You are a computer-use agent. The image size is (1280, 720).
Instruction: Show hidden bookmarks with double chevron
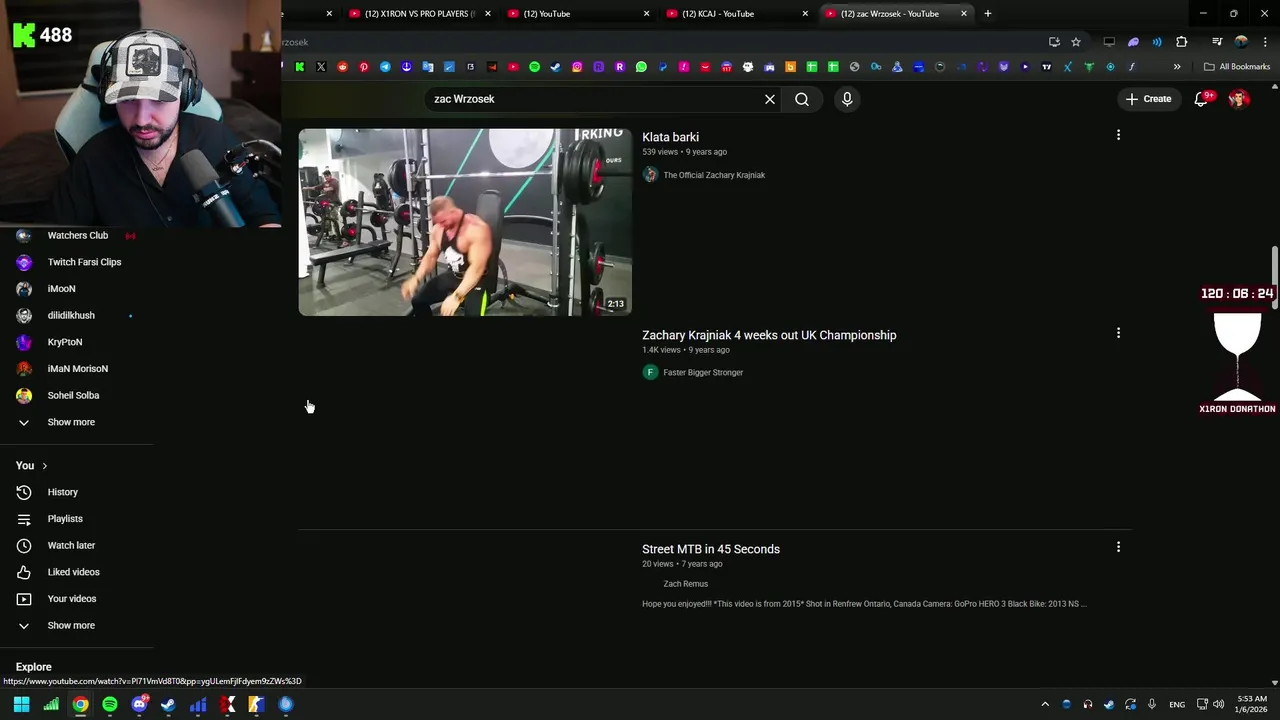[x=1177, y=67]
